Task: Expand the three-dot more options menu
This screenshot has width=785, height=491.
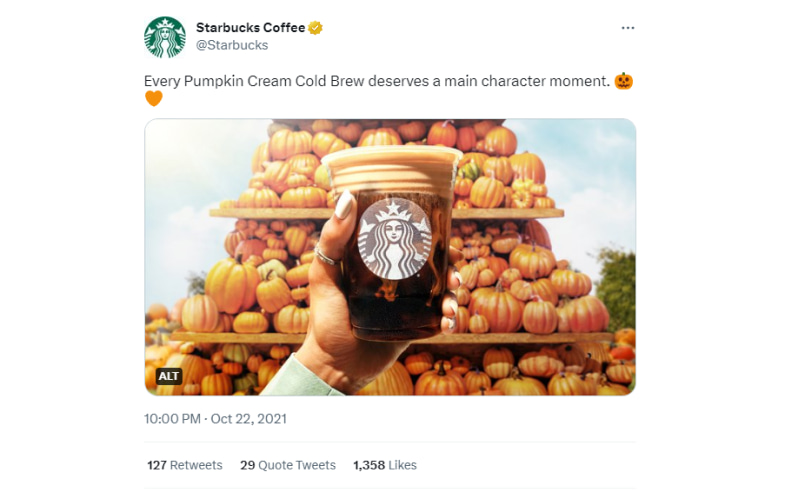Action: point(628,28)
